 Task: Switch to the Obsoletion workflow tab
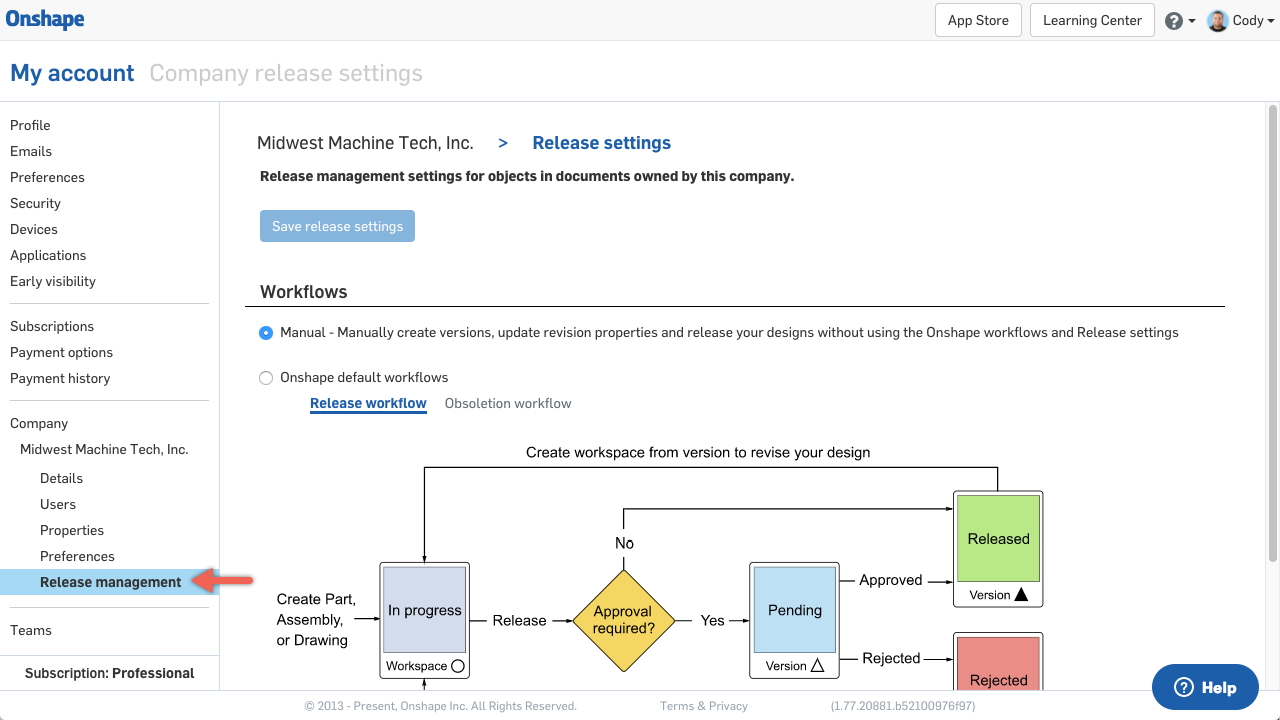(x=508, y=404)
